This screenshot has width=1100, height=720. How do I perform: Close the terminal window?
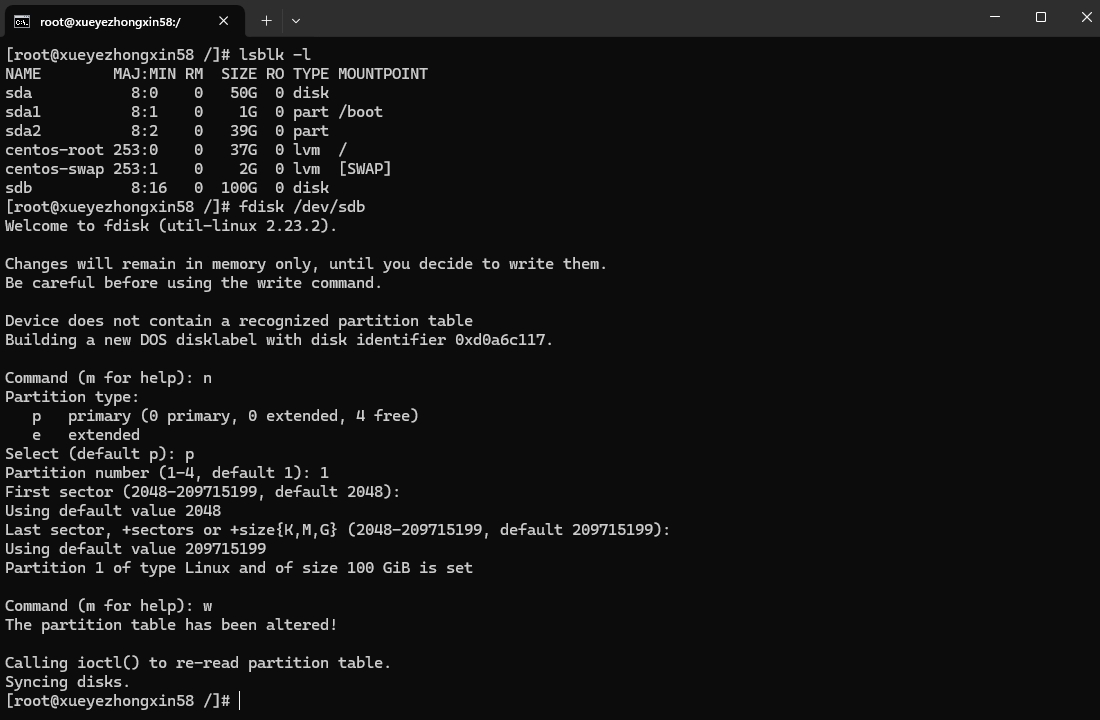coord(1086,17)
